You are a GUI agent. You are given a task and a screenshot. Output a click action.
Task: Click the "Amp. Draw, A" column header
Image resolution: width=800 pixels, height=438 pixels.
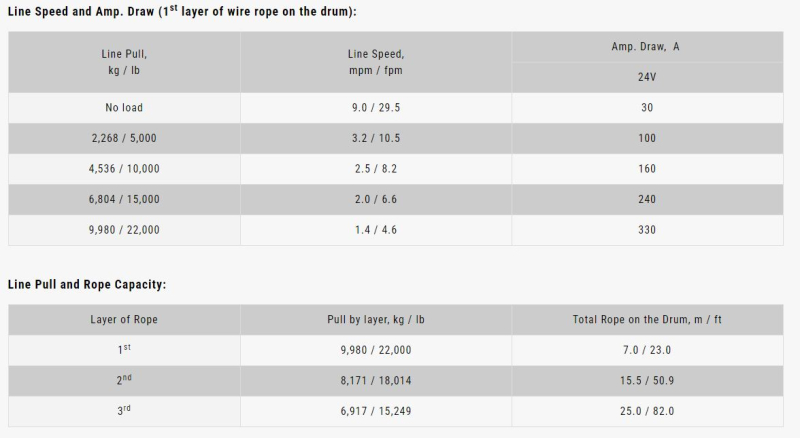tap(646, 47)
